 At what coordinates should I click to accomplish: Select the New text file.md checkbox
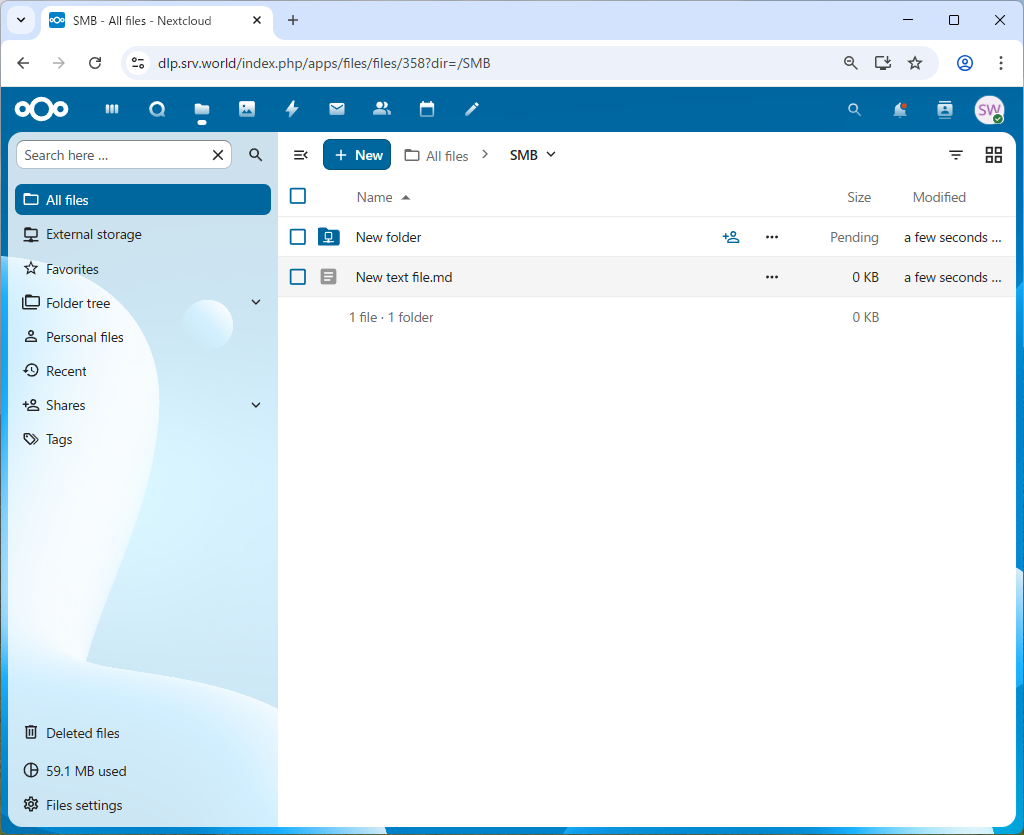pos(298,277)
